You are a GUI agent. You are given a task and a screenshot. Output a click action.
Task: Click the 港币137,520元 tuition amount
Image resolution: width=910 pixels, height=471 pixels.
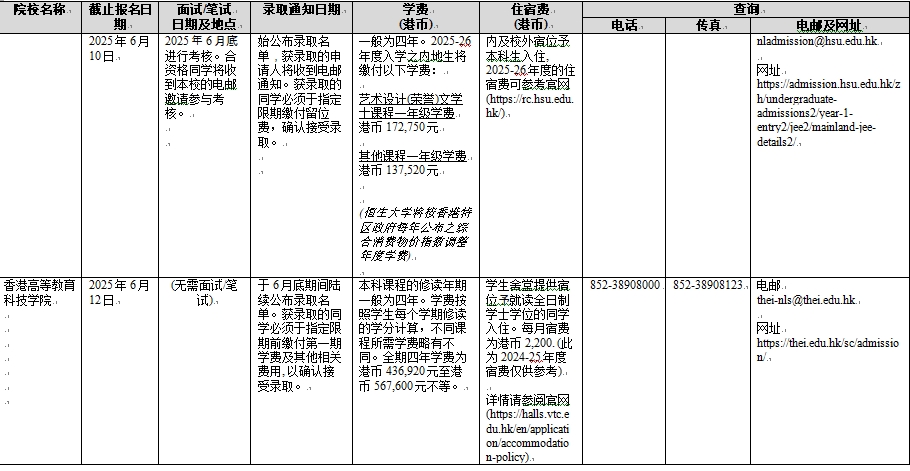pyautogui.click(x=399, y=171)
